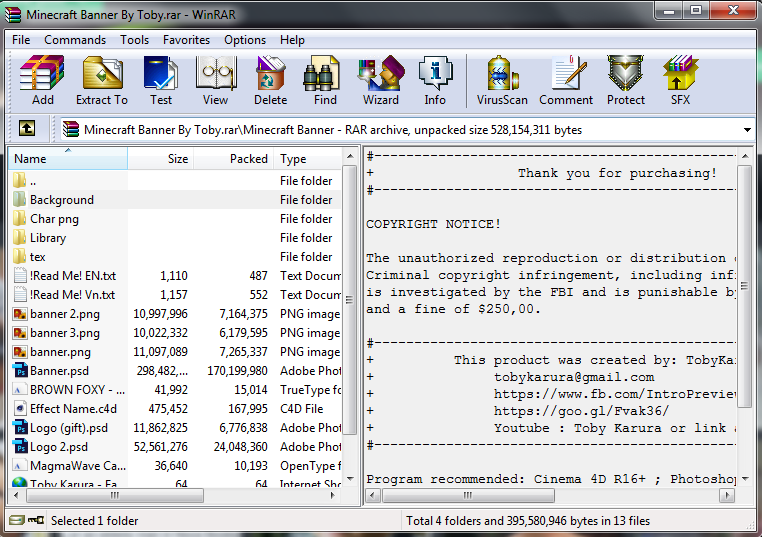Show archive Info

(435, 80)
